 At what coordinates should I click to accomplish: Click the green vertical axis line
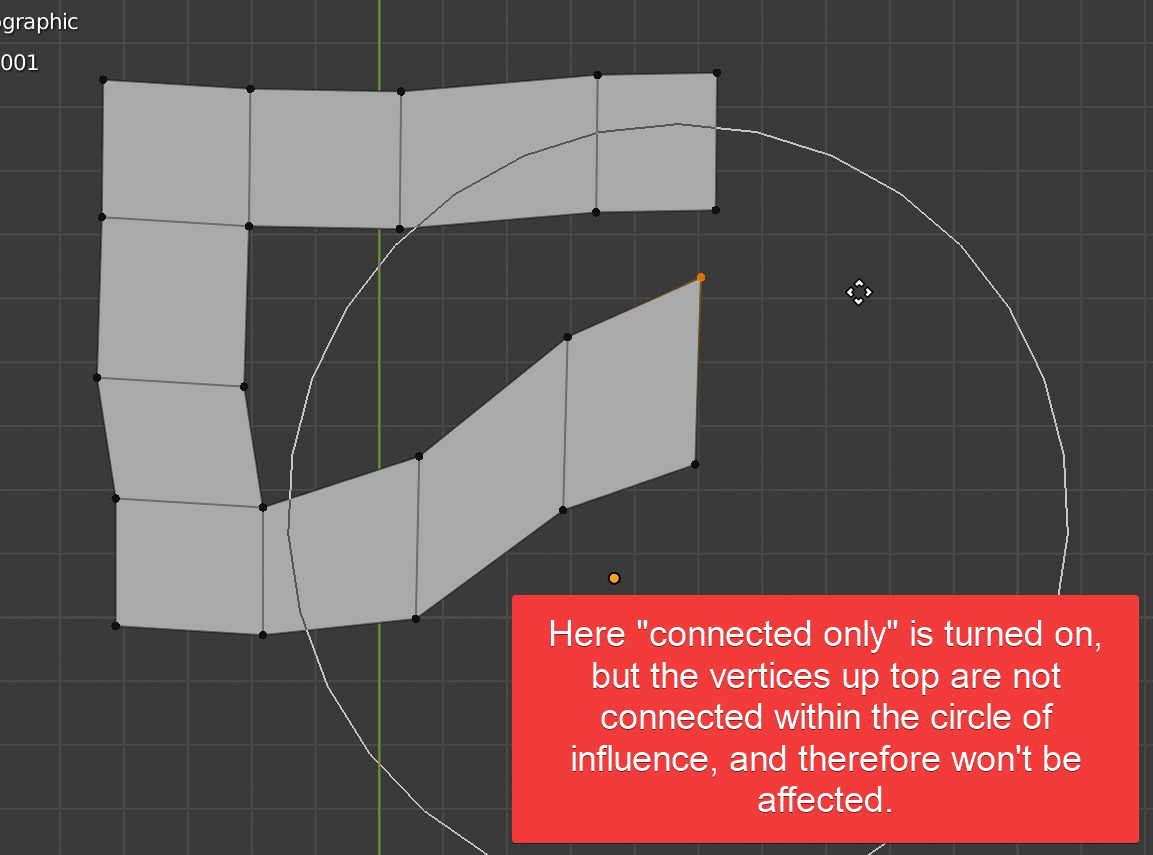380,300
